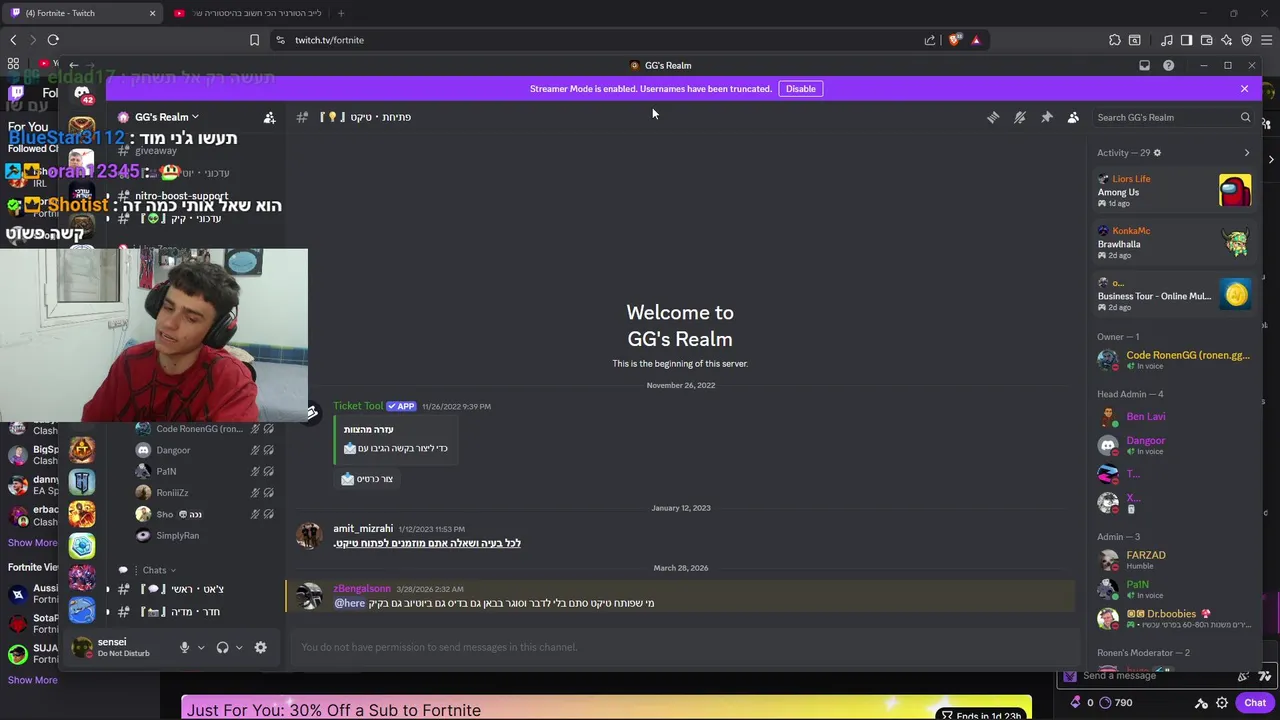The image size is (1280, 720).
Task: Open microphone input options arrow
Action: click(201, 647)
